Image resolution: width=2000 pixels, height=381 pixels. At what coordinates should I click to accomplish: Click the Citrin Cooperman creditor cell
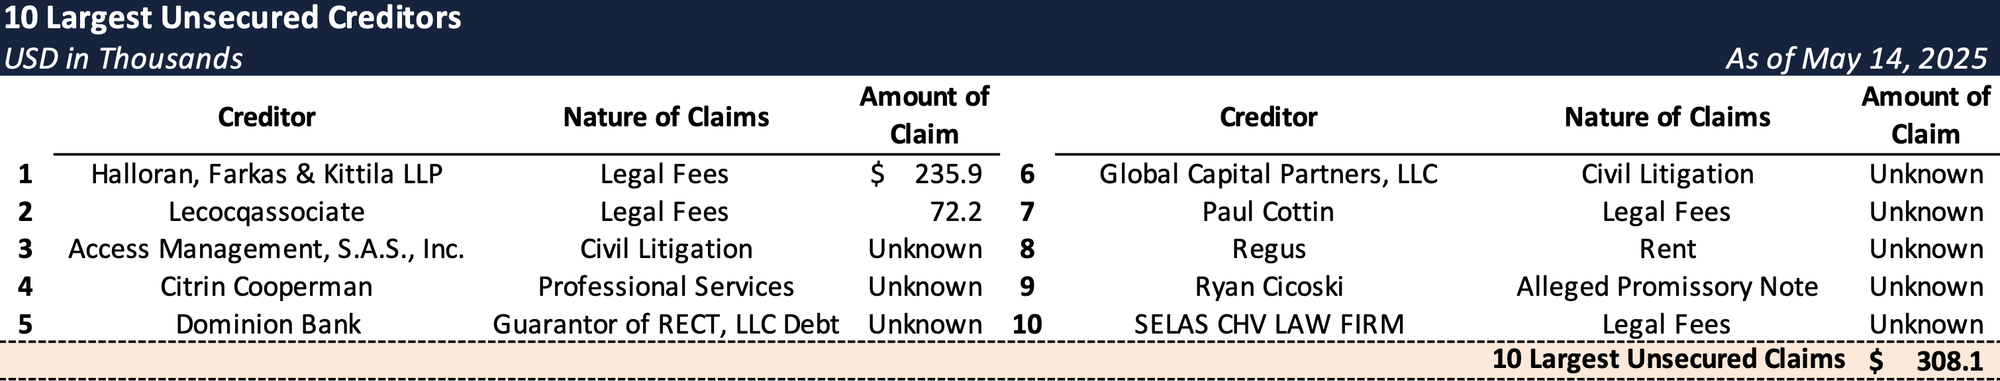point(267,287)
